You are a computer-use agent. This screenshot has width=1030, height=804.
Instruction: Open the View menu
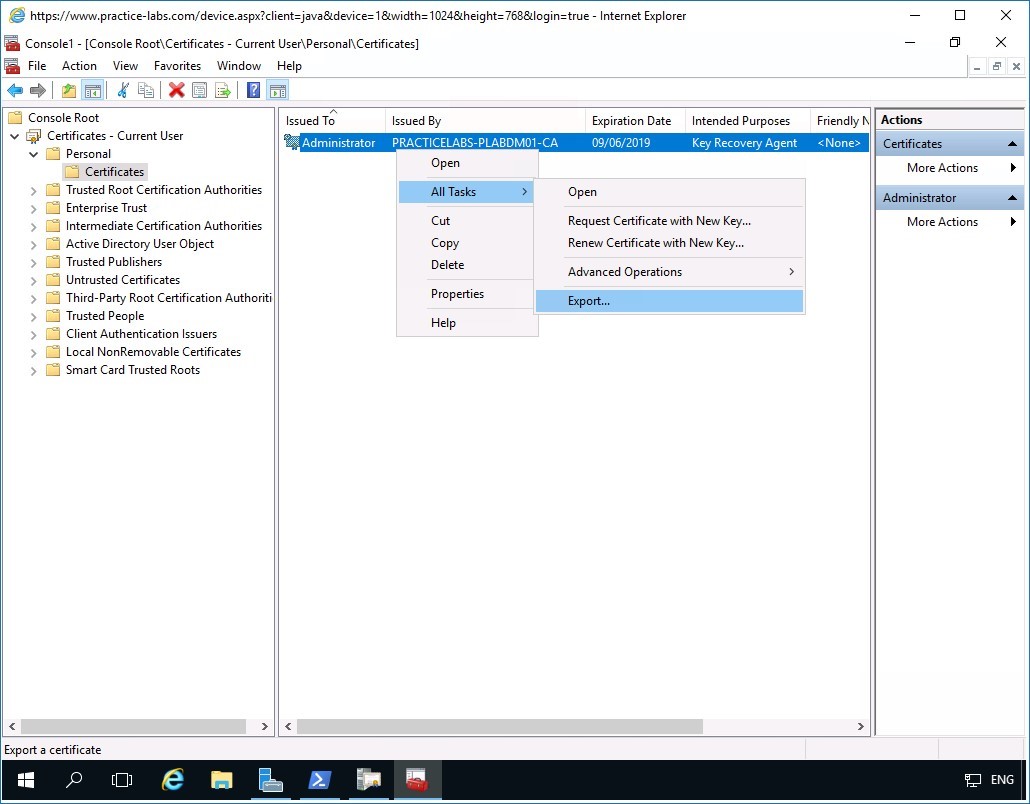point(125,66)
